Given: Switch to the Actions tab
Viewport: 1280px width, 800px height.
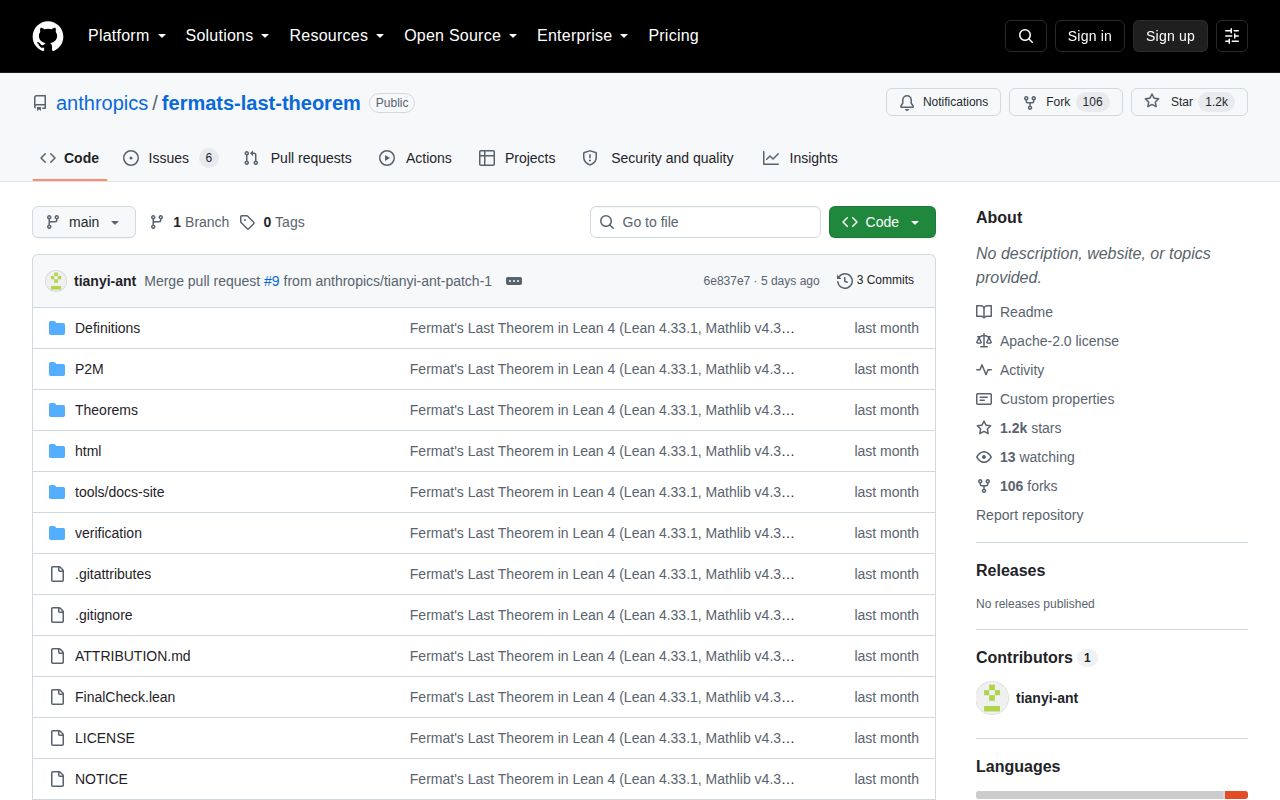Looking at the screenshot, I should coord(416,158).
